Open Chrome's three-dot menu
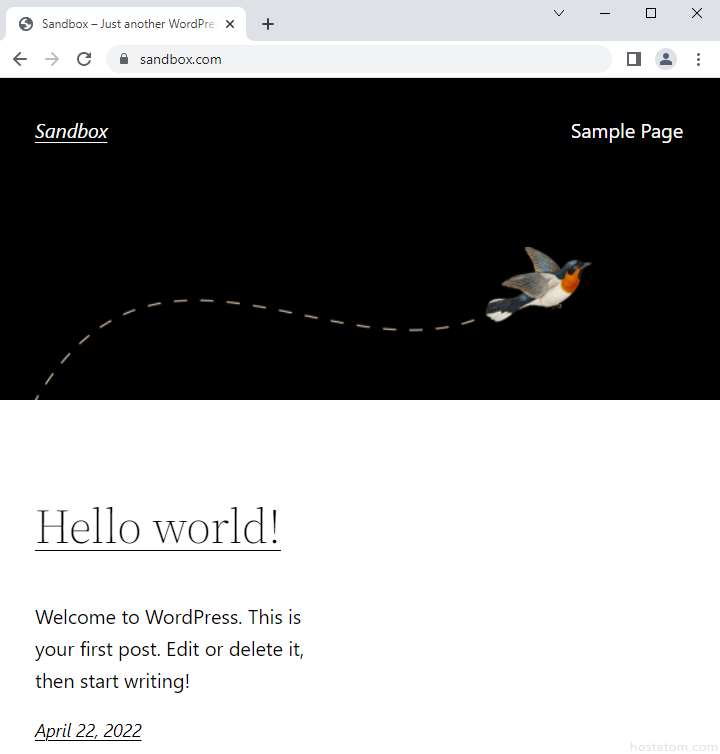This screenshot has height=754, width=720. click(x=698, y=59)
